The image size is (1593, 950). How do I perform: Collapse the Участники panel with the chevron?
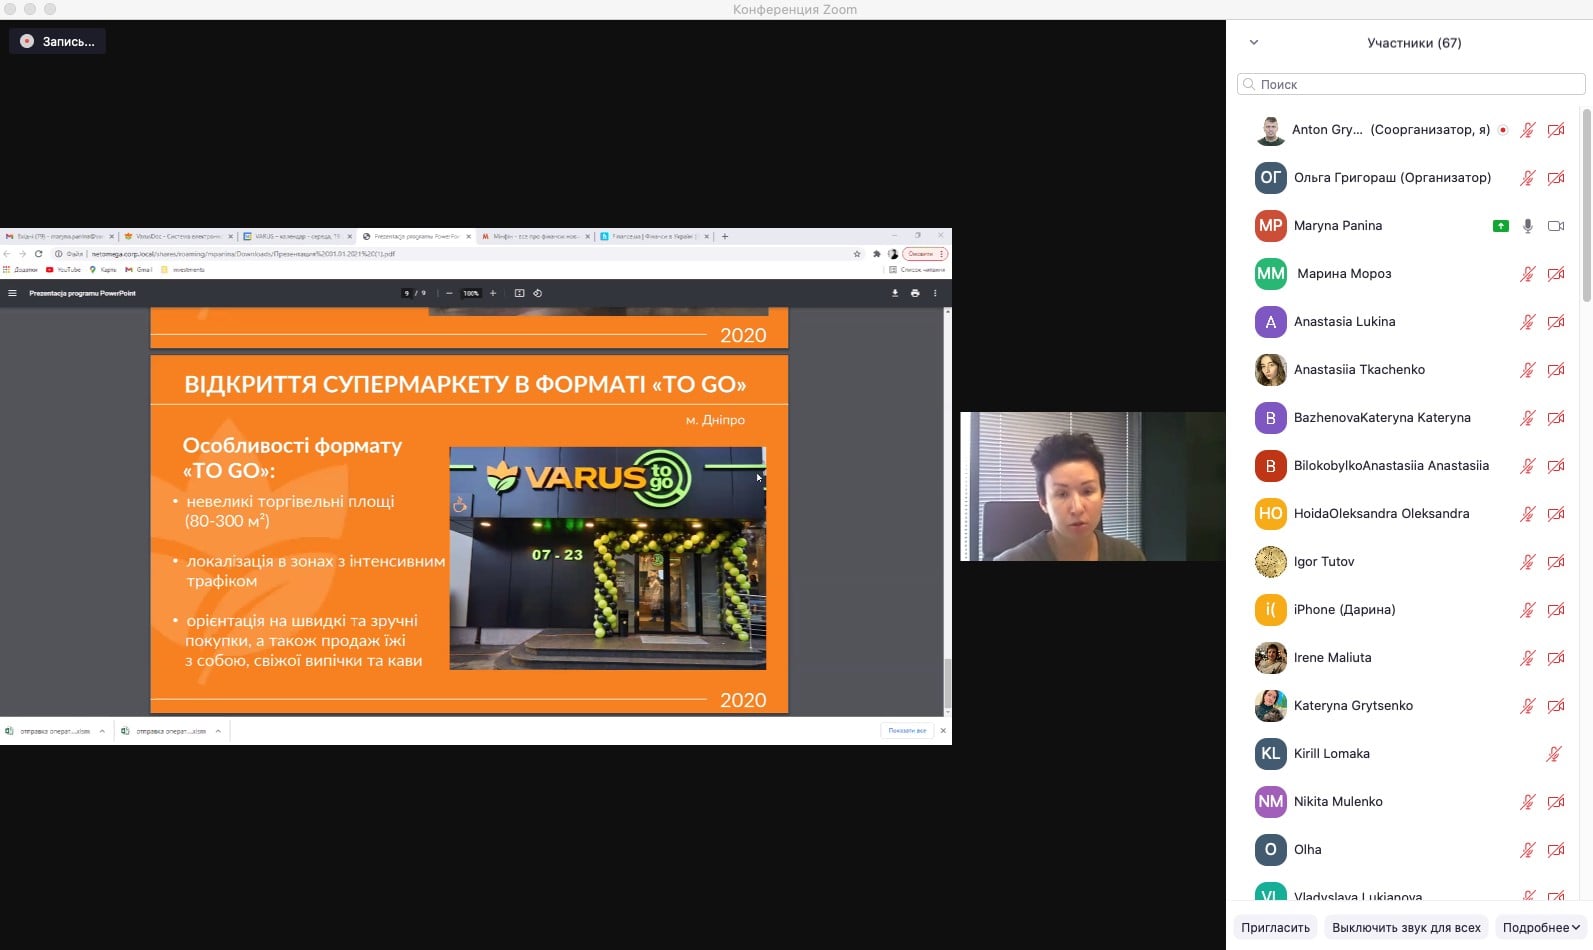tap(1254, 43)
